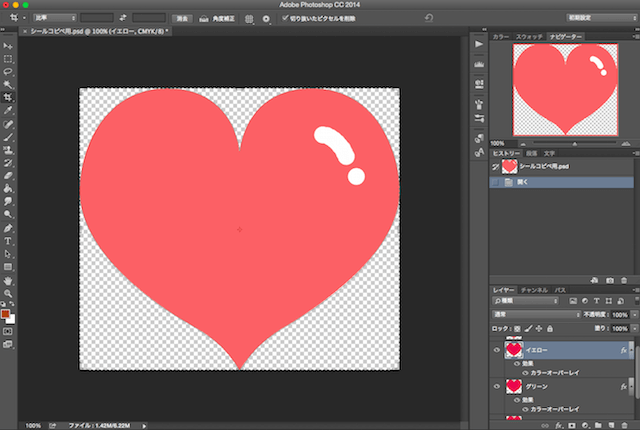This screenshot has height=430, width=640.
Task: Collapse the グリーン layer effects arrow
Action: pos(631,386)
